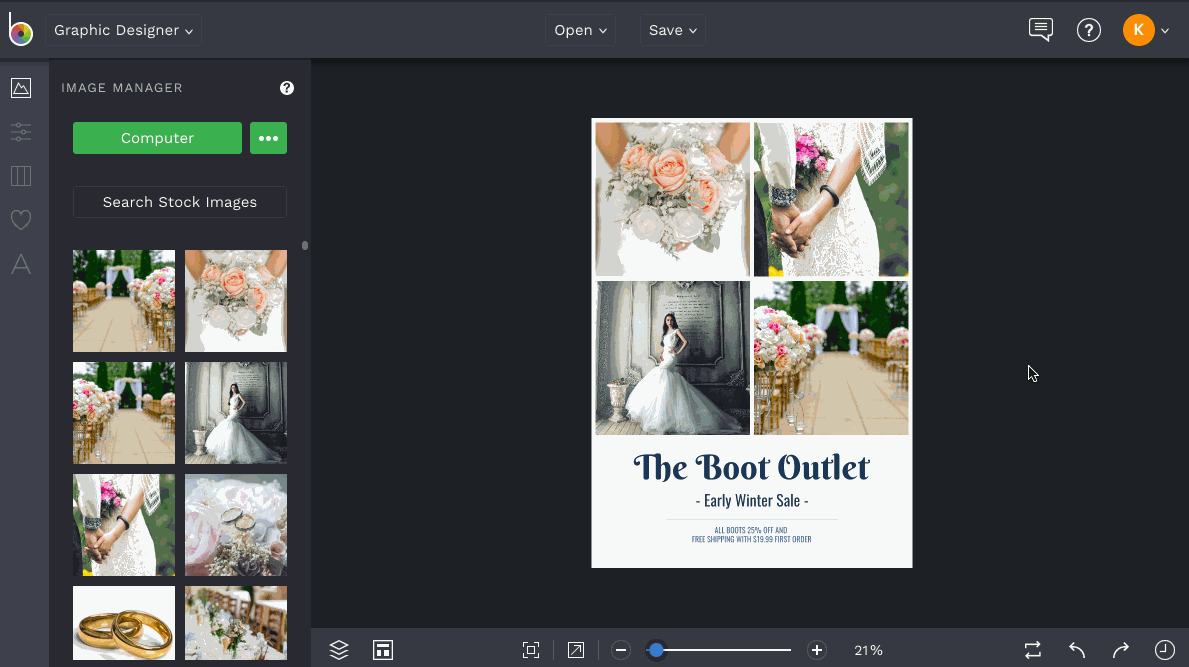Select the second-row wedding aisle thumbnail
The width and height of the screenshot is (1189, 667).
[124, 413]
